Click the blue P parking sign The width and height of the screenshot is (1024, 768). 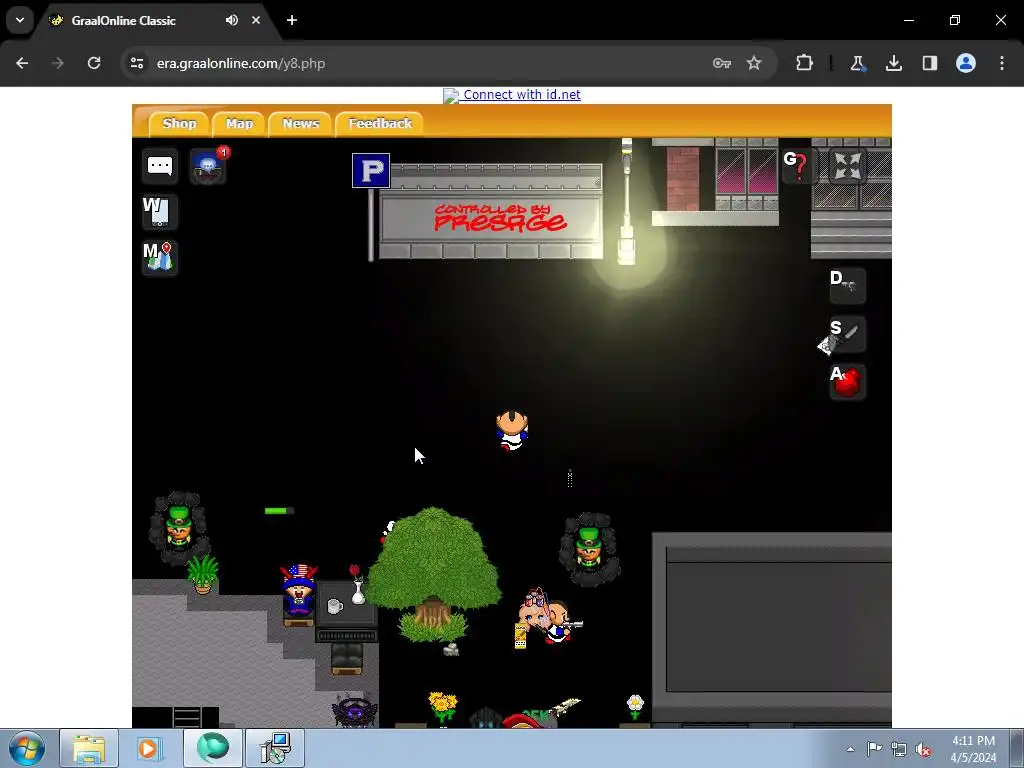[371, 170]
